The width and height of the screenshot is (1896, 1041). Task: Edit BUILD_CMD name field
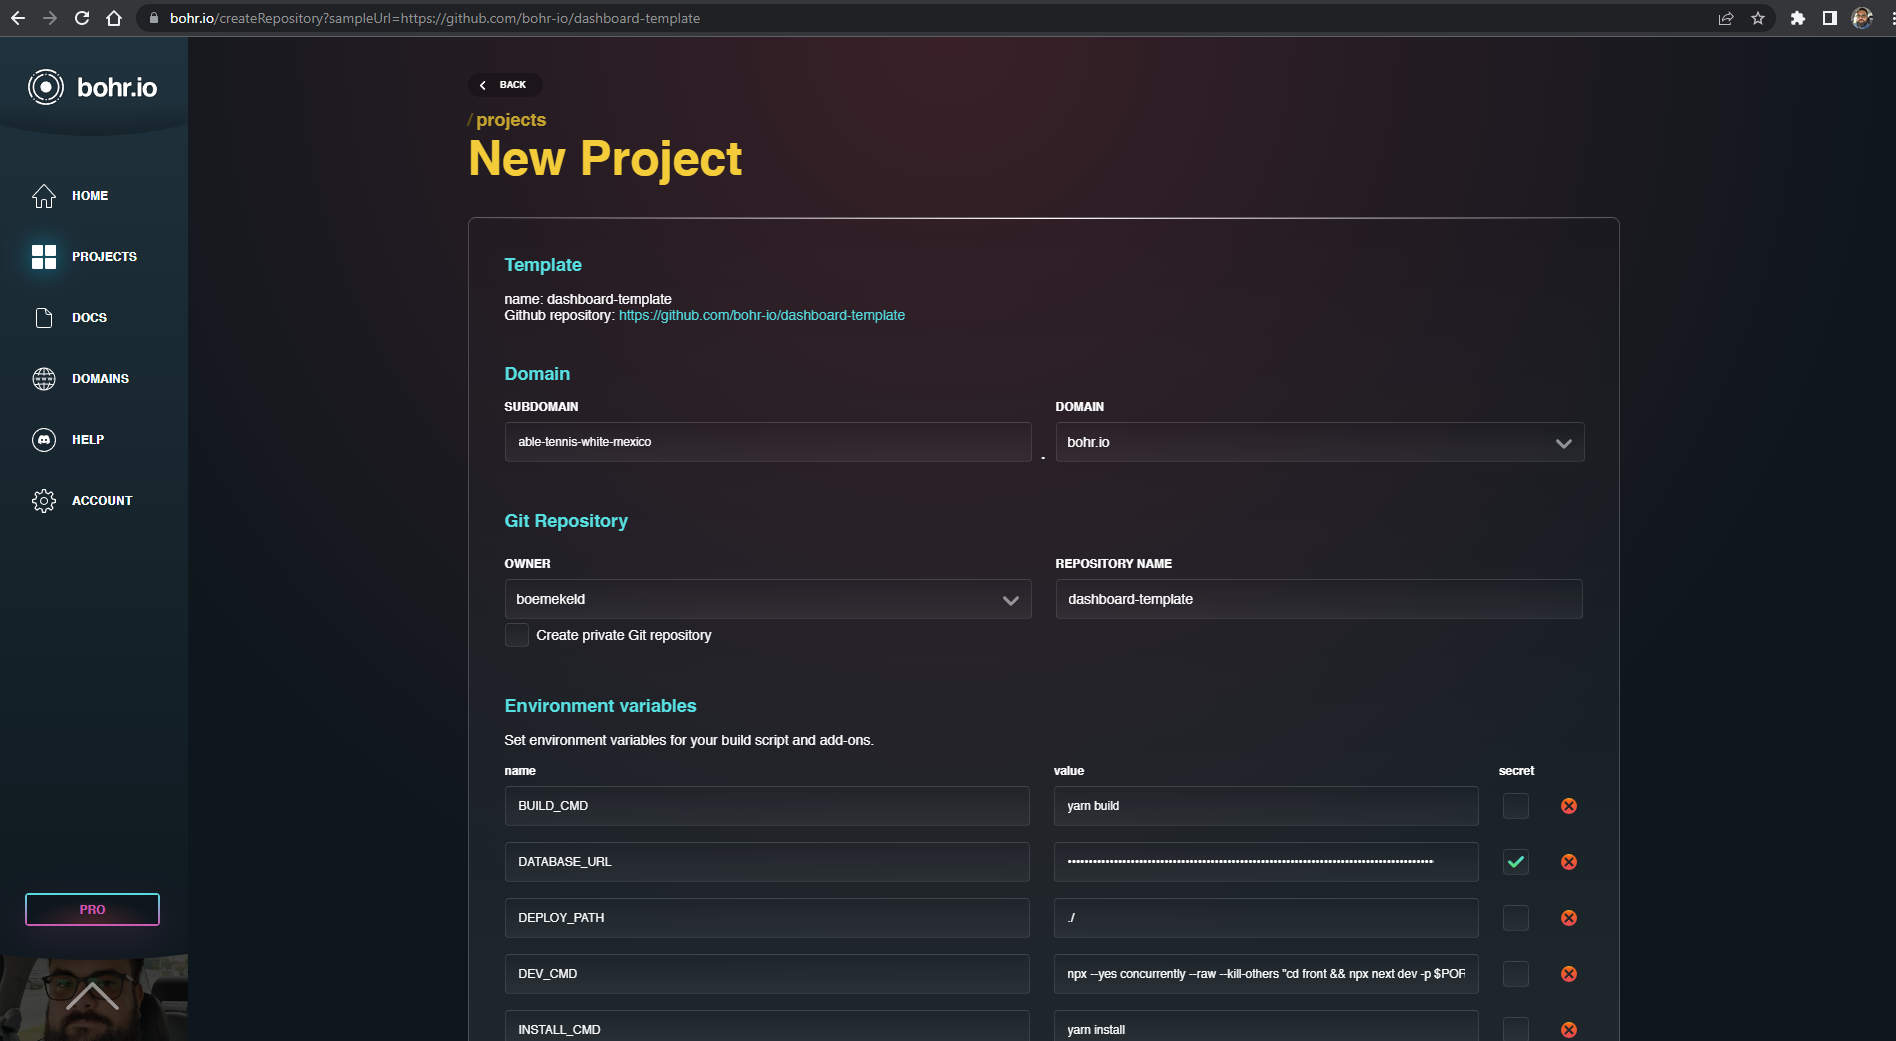pos(767,806)
